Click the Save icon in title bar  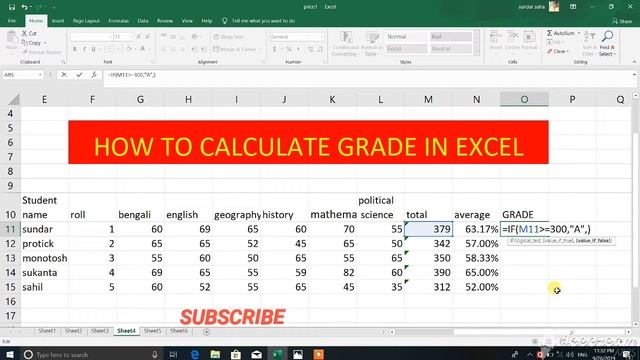pos(11,7)
